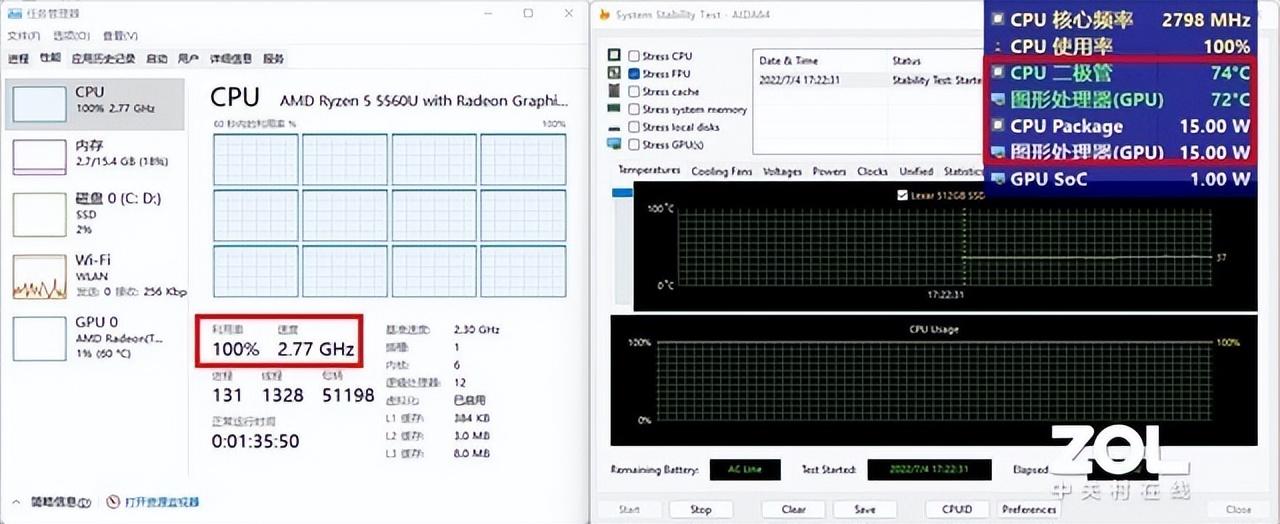
Task: Switch to 服务 tab in Task Manager
Action: coord(273,59)
